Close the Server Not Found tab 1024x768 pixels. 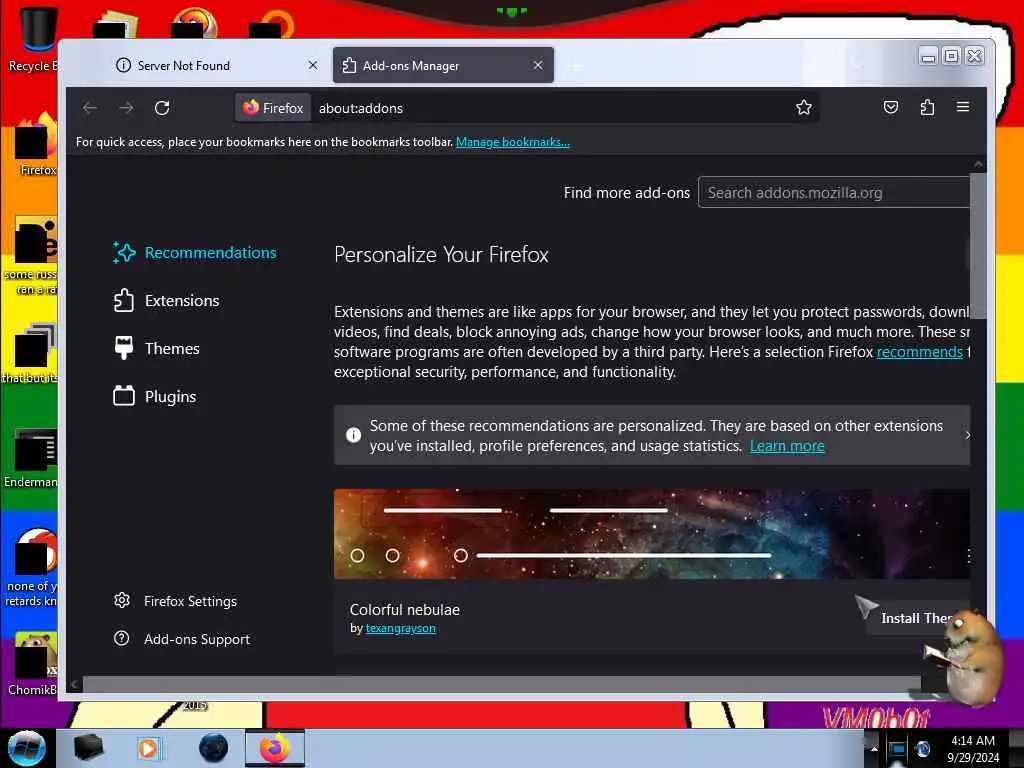(x=313, y=65)
